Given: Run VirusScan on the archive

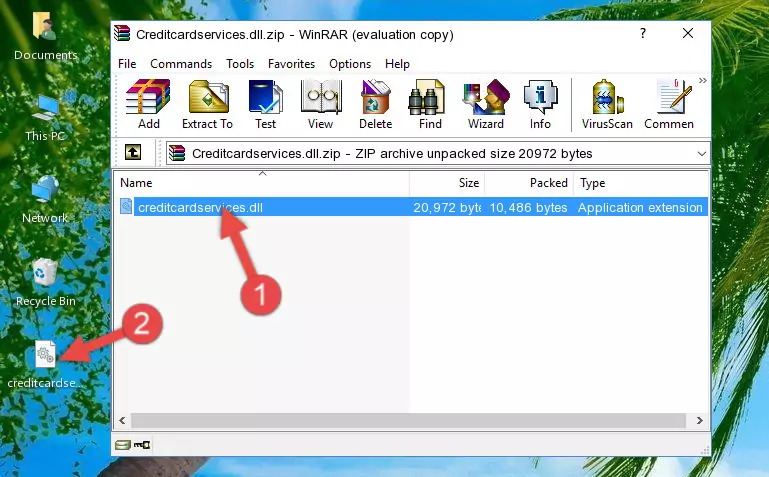Looking at the screenshot, I should (607, 104).
